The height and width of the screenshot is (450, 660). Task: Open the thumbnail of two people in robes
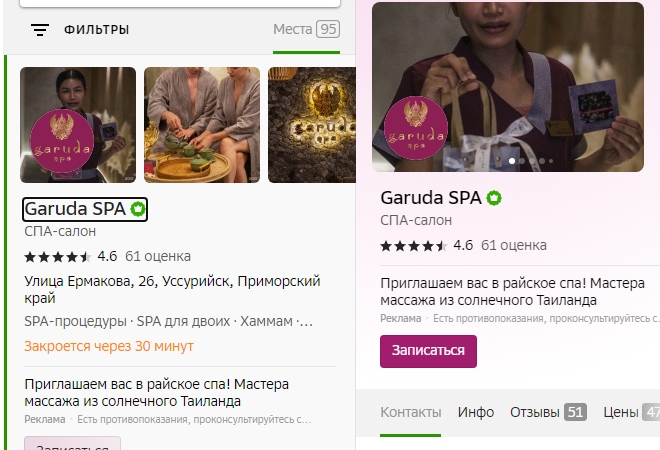coord(202,125)
